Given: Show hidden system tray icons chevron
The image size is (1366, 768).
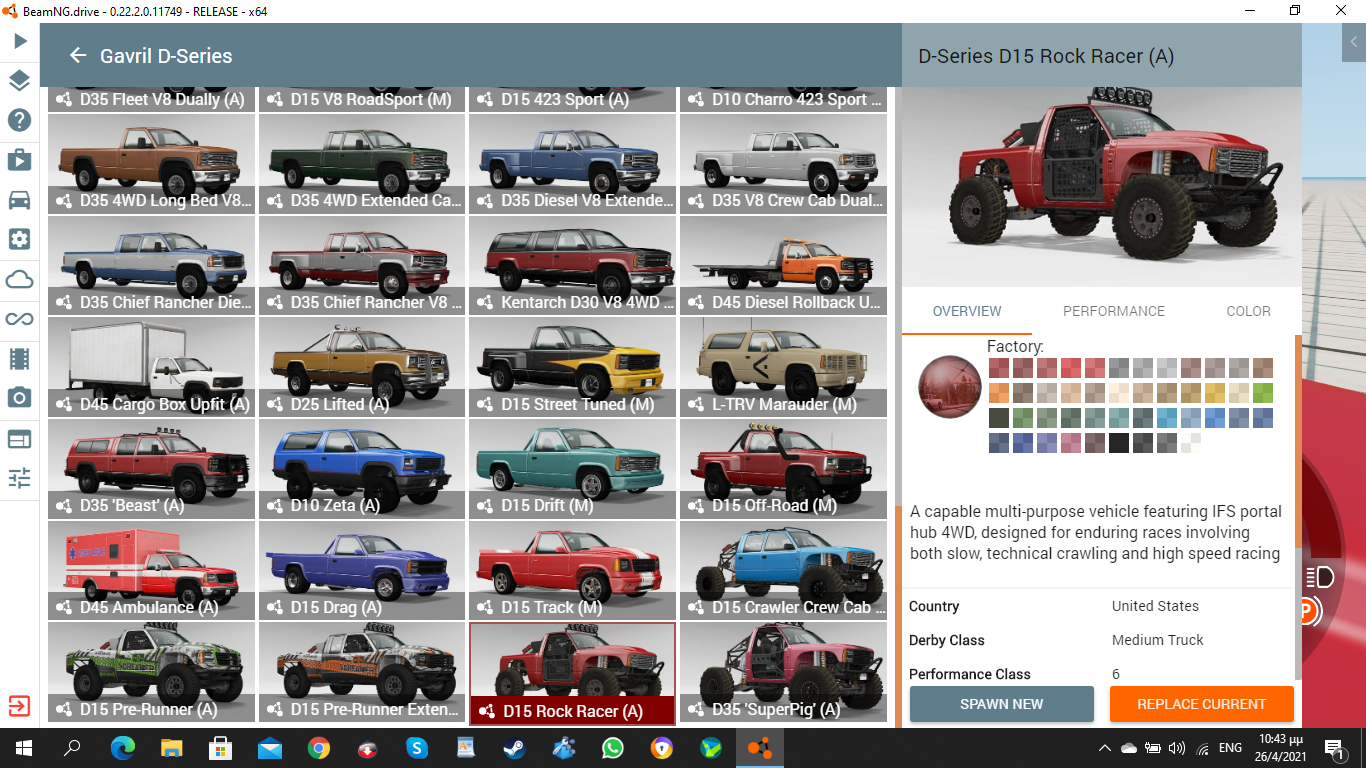Looking at the screenshot, I should click(x=1104, y=748).
